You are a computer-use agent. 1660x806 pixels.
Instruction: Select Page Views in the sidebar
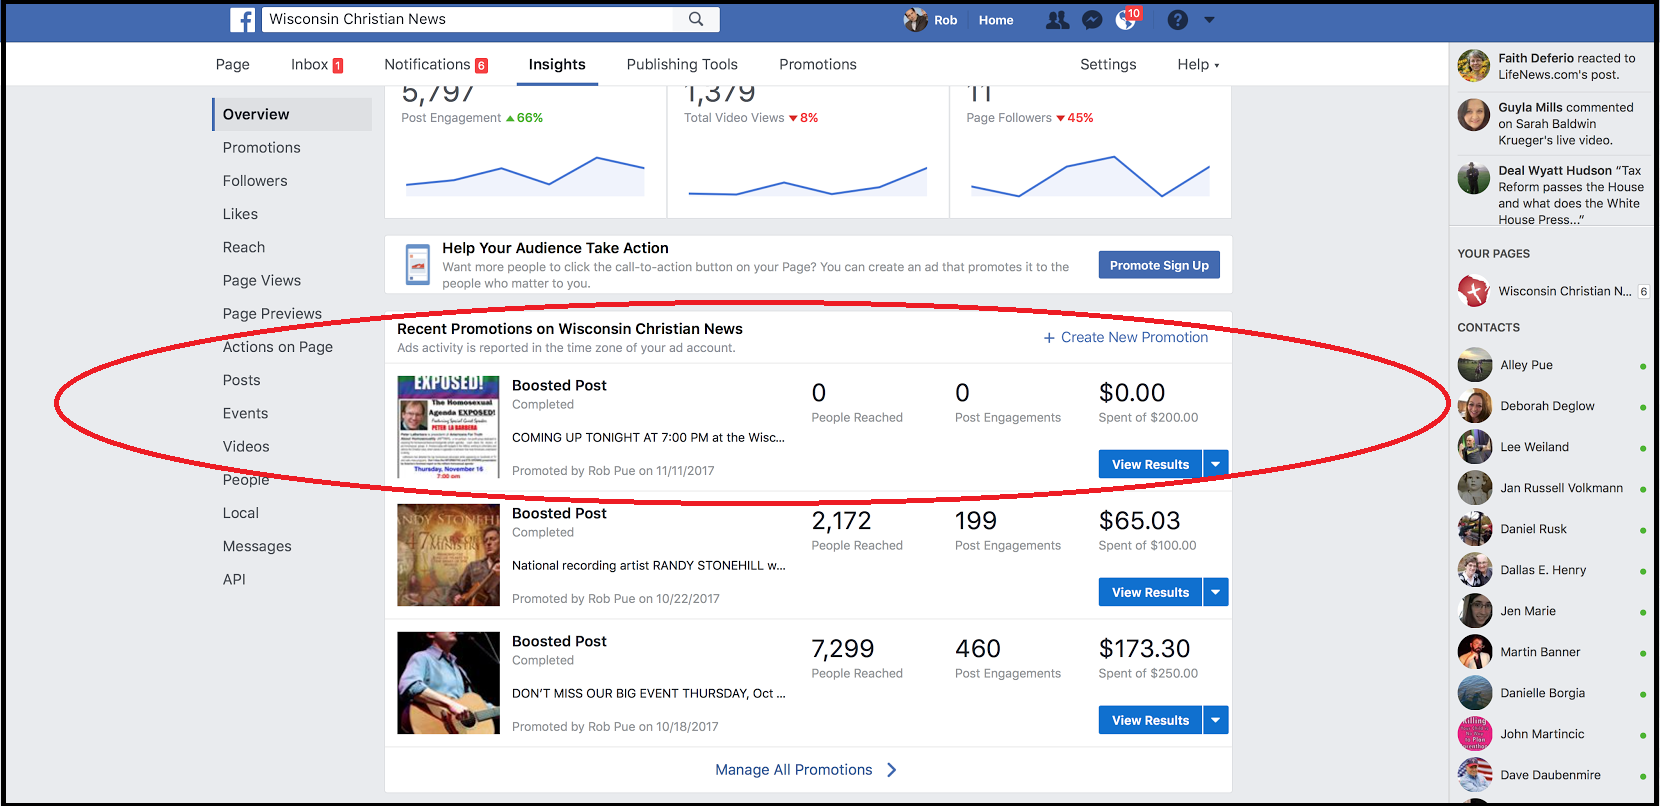pyautogui.click(x=262, y=280)
